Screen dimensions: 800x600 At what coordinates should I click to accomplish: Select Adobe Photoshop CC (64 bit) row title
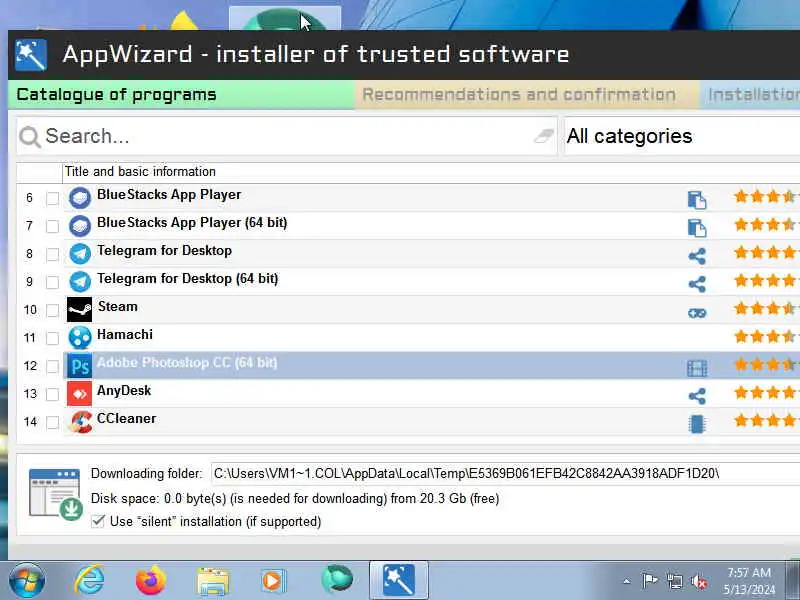point(187,363)
